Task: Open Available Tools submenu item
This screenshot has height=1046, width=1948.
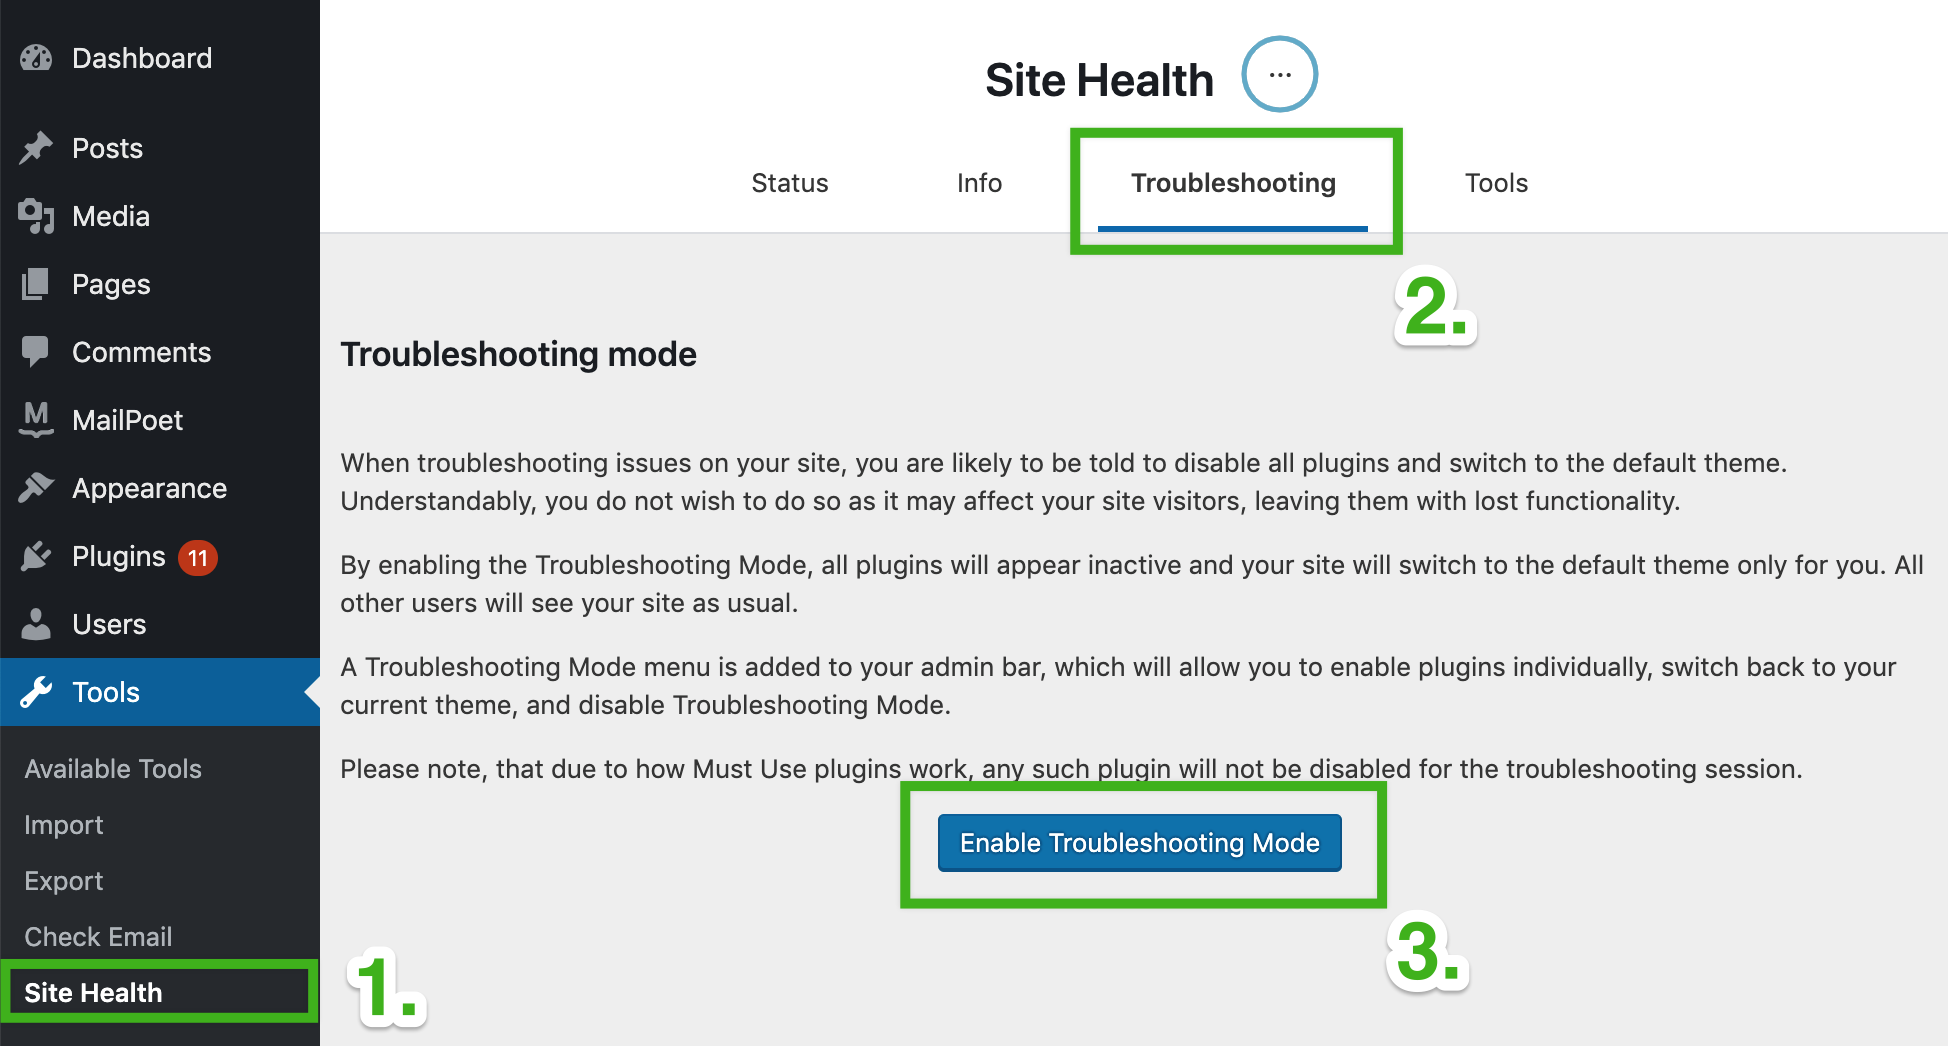Action: tap(113, 769)
